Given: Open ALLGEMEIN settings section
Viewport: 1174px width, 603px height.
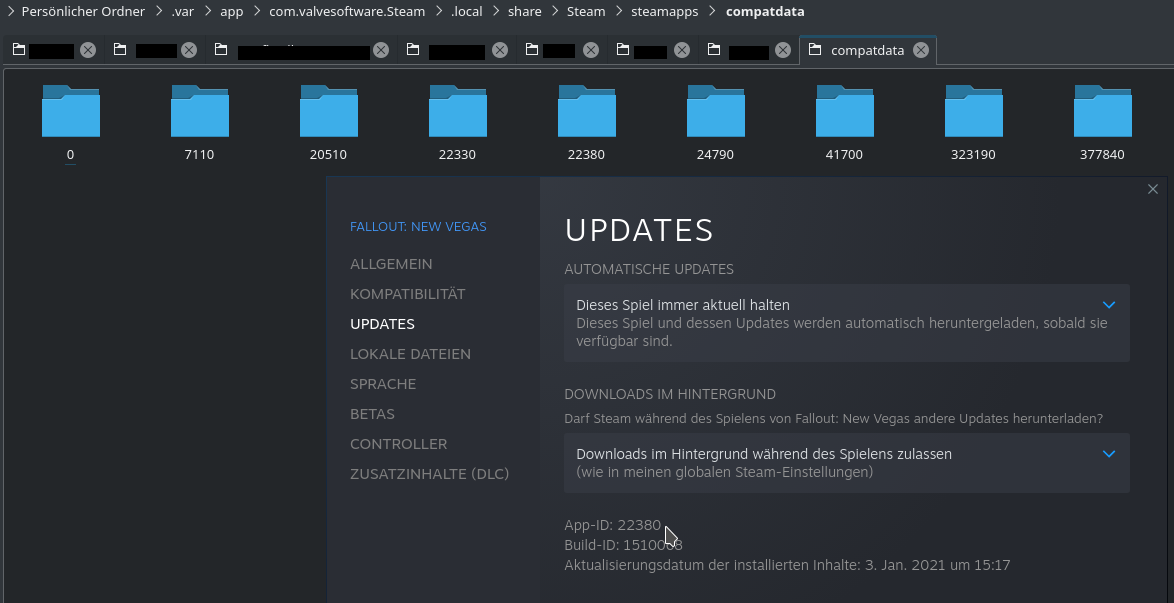Looking at the screenshot, I should [x=391, y=264].
